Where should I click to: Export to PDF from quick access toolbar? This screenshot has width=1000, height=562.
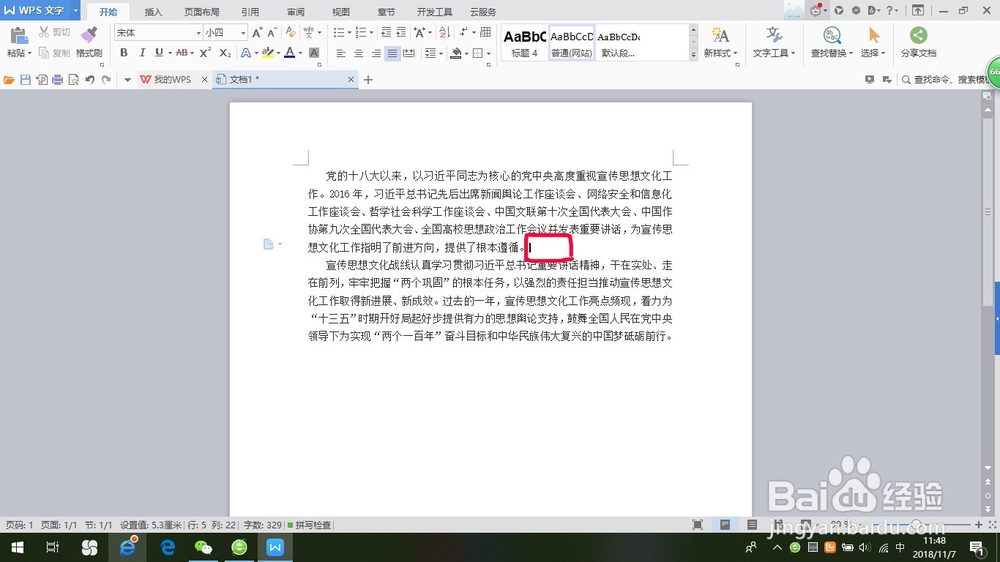coord(41,80)
